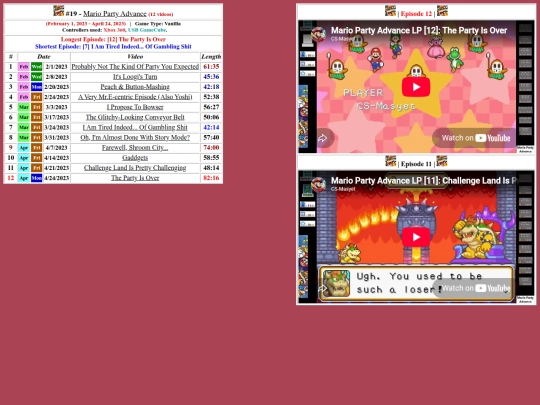540x405 pixels.
Task: Click the Mon day tag in row 12
Action: (x=37, y=178)
